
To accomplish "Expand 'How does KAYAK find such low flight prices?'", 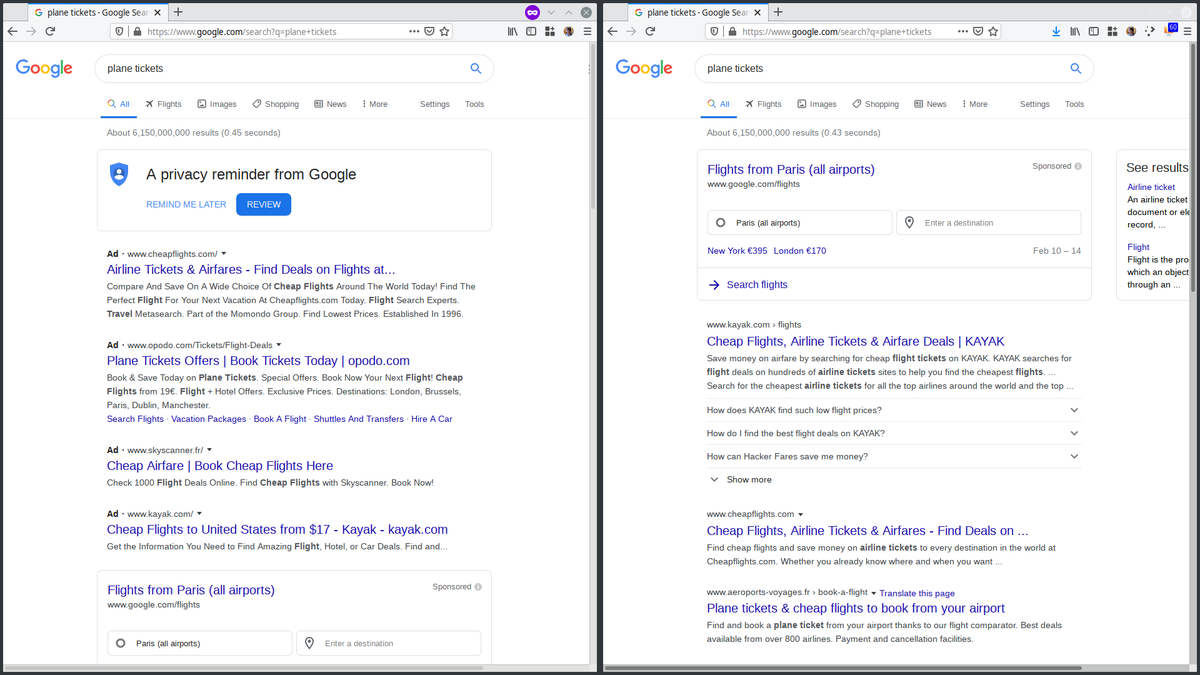I will pos(893,410).
